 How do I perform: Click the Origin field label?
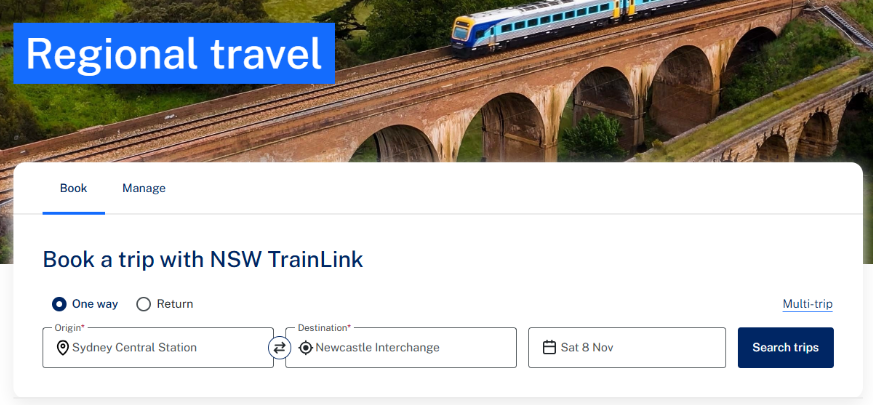69,328
